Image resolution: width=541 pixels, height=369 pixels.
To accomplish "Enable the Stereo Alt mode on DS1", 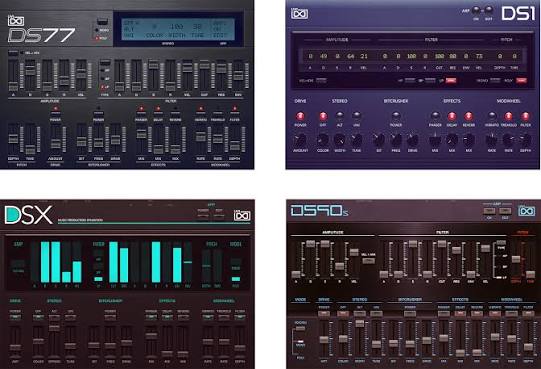I will click(x=340, y=116).
